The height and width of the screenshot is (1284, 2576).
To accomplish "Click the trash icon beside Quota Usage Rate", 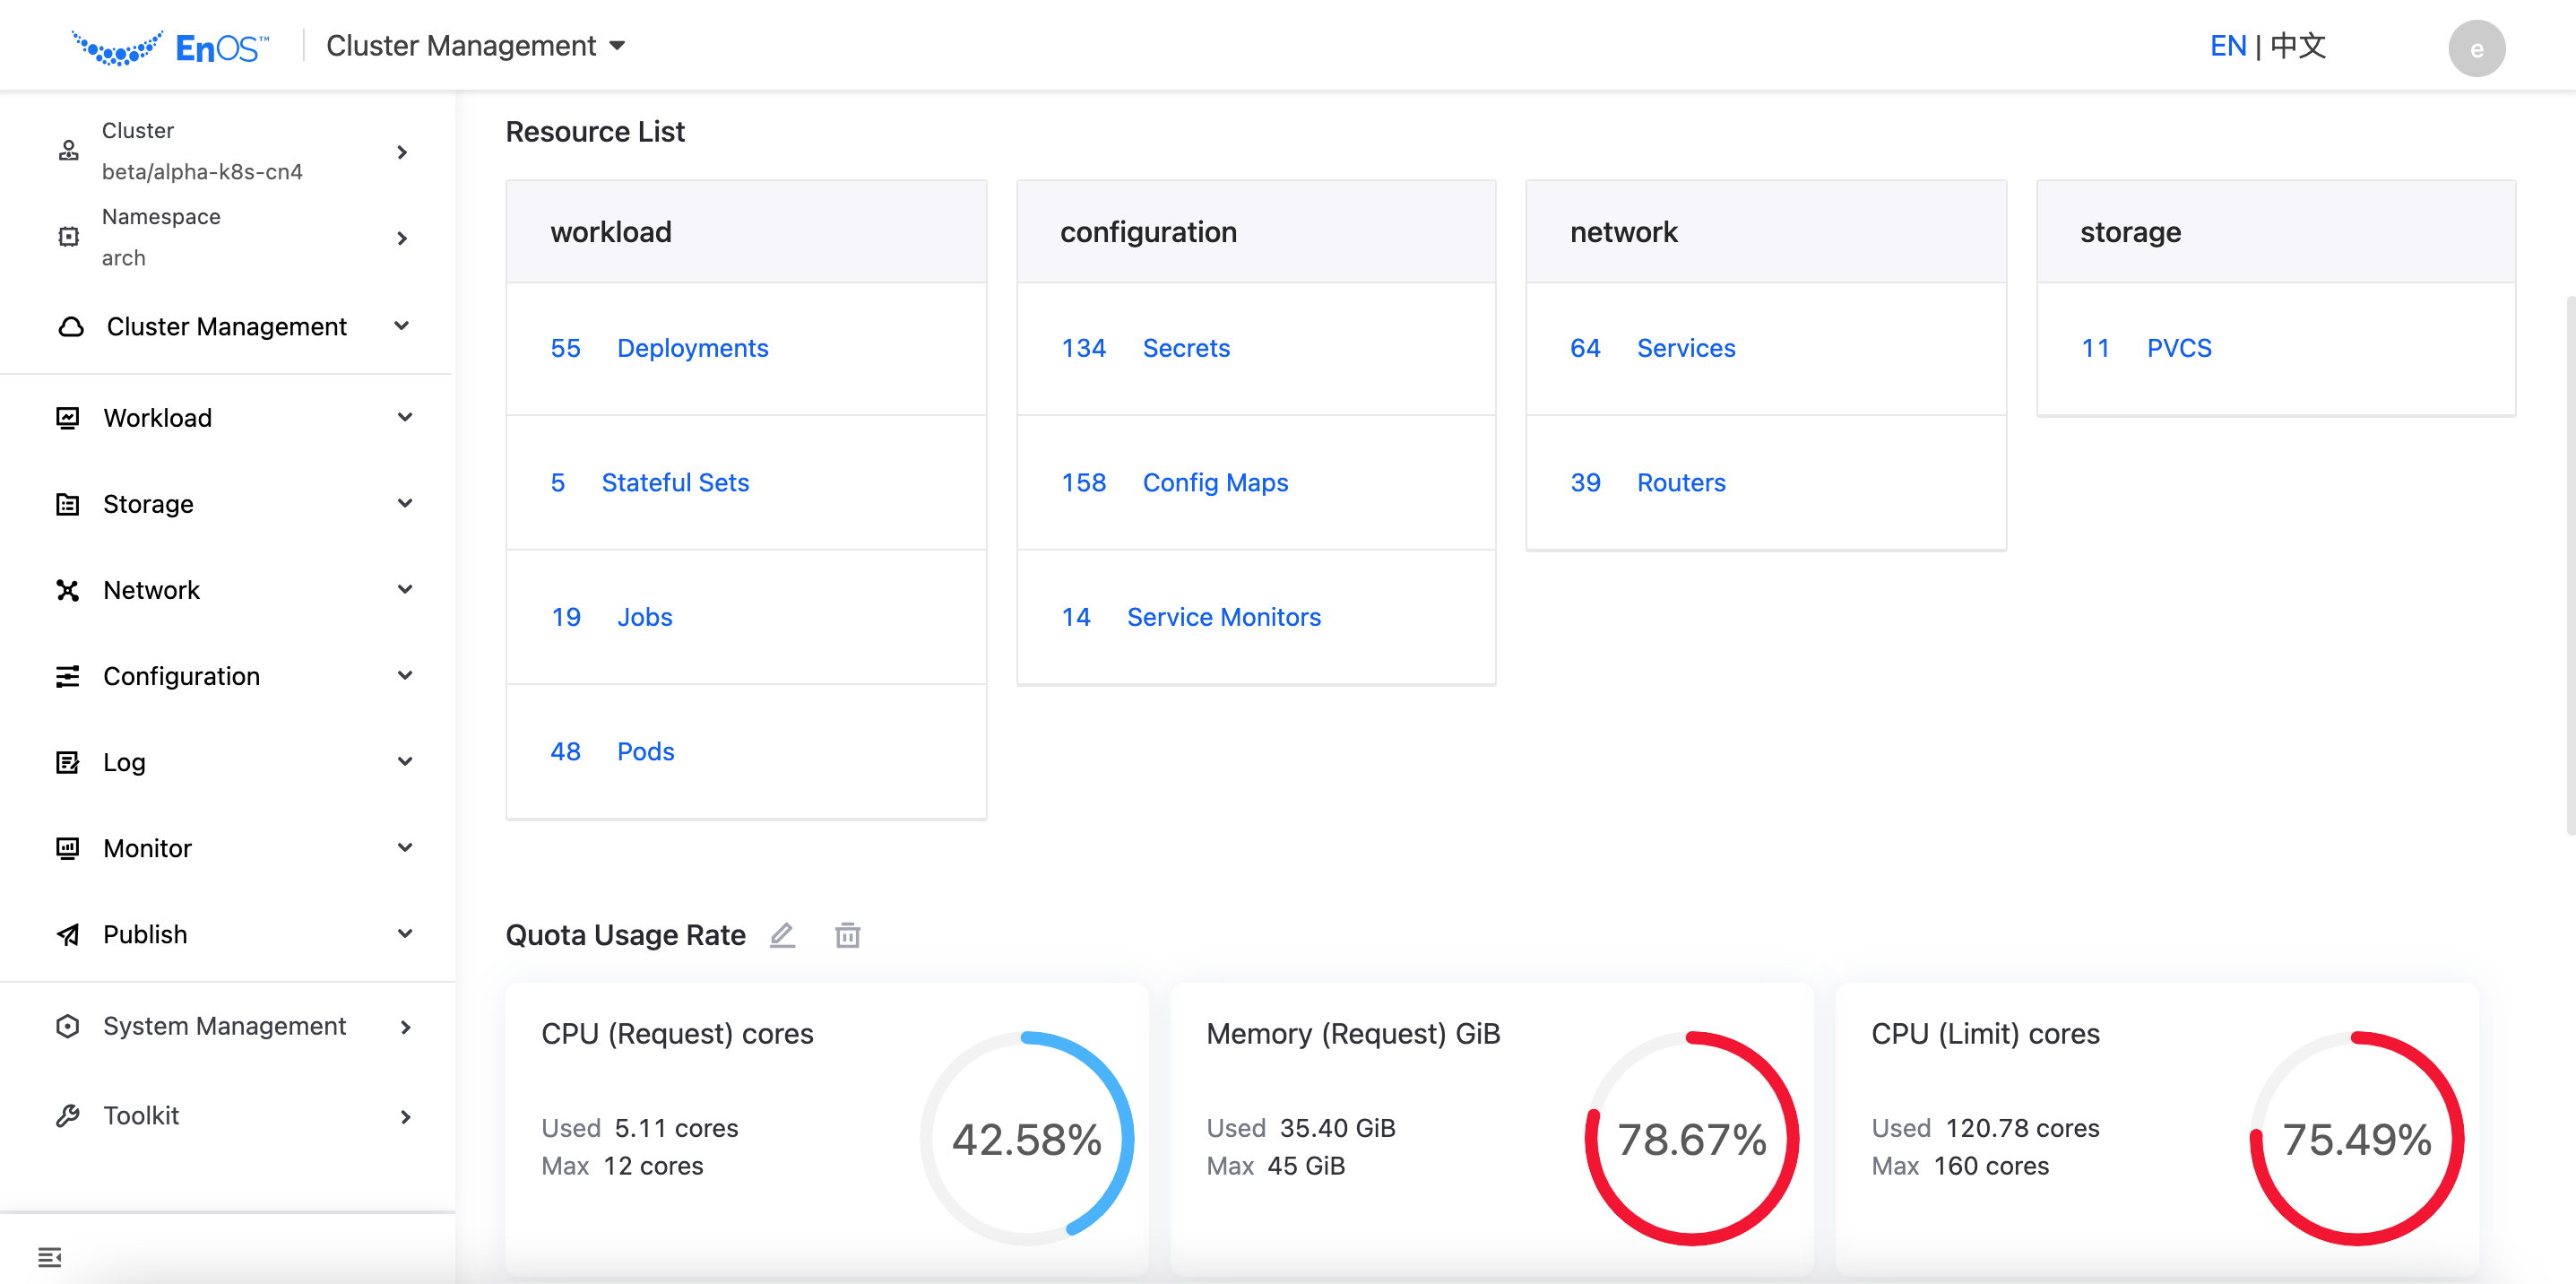I will (x=847, y=935).
